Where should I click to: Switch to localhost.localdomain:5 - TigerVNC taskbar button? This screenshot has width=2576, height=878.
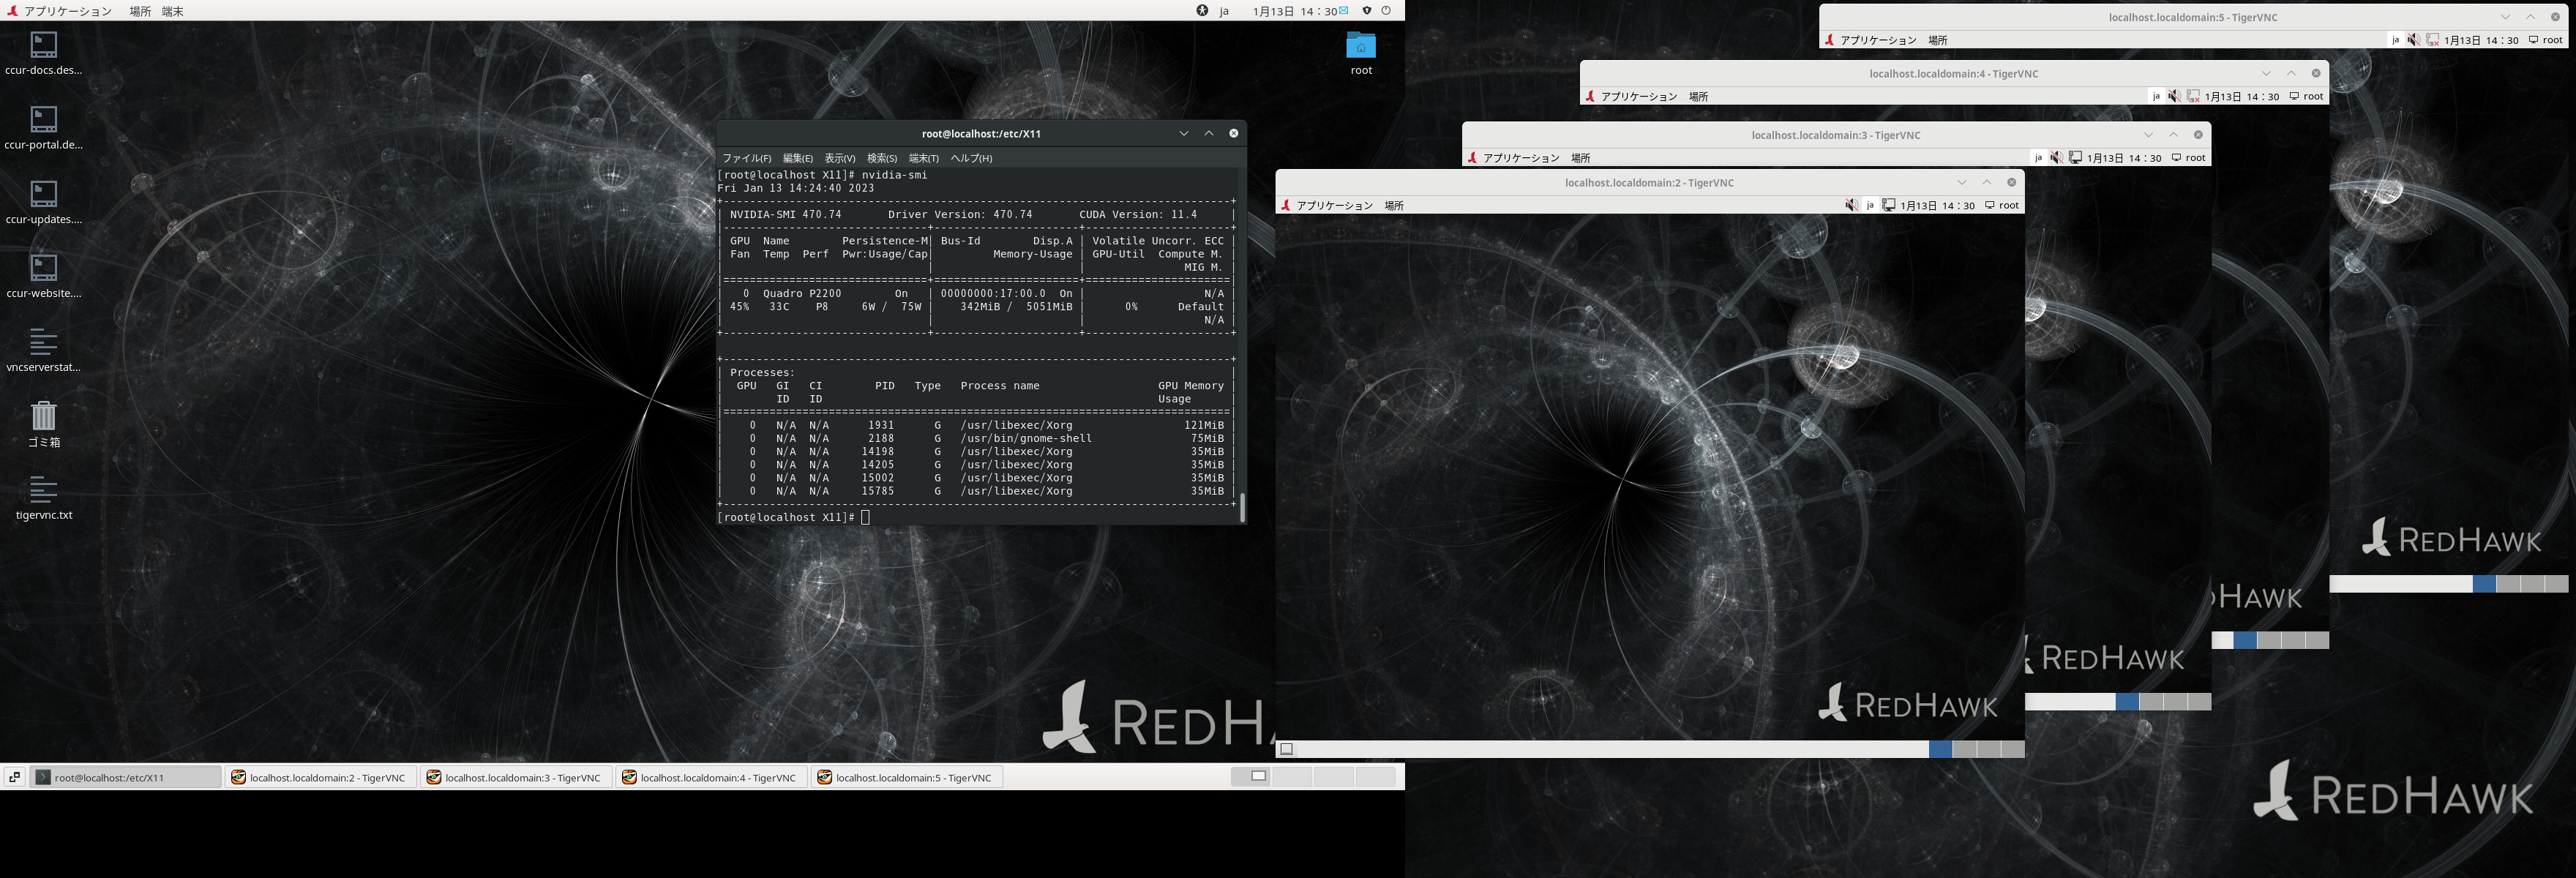(907, 777)
